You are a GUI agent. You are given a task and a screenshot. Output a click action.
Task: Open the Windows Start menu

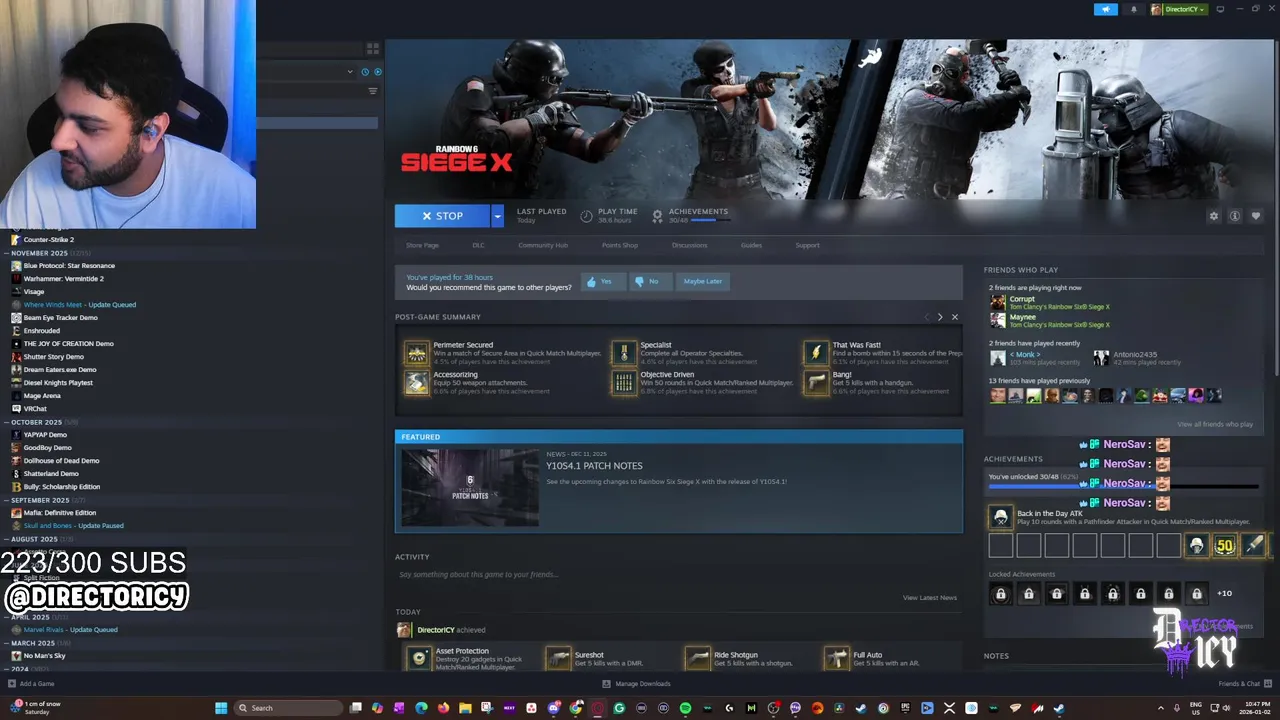click(x=221, y=708)
